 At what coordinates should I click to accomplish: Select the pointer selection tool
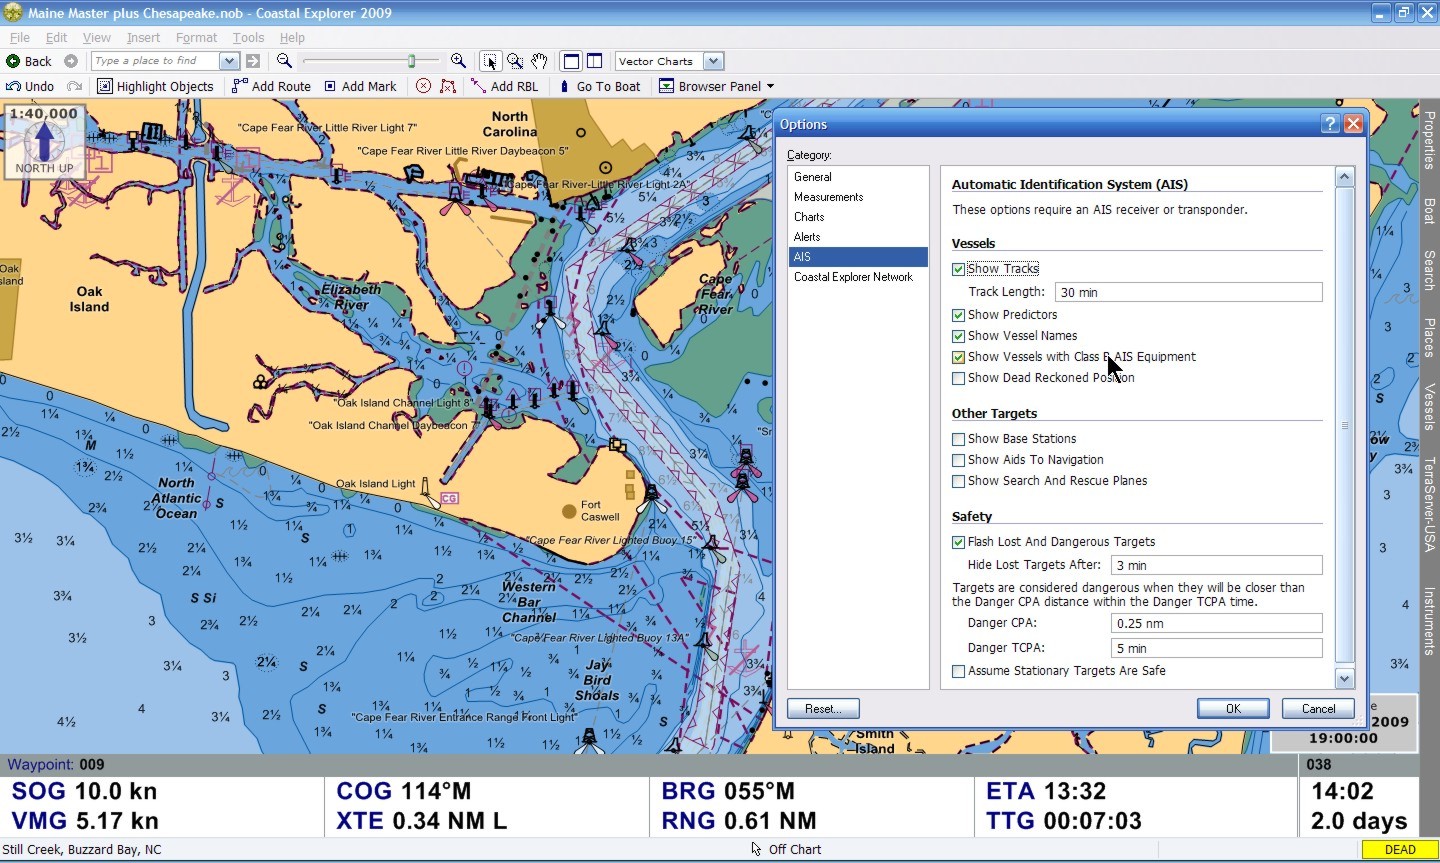click(x=490, y=61)
